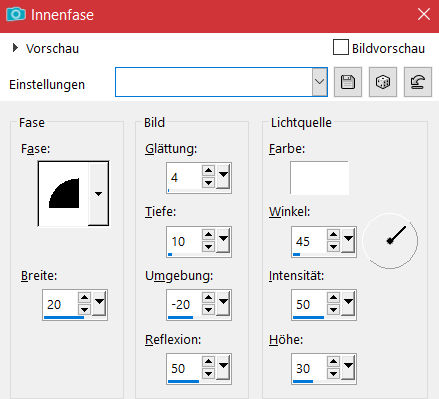This screenshot has height=399, width=439.
Task: Click the Winkel angle dial
Action: pos(390,241)
